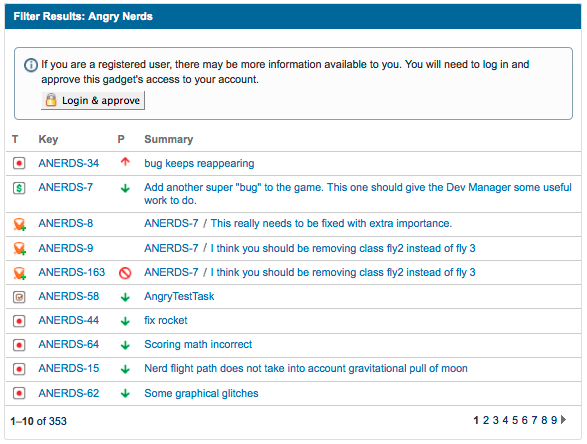Click the green story icon for ANERDS-7
The image size is (587, 444).
pos(19,188)
